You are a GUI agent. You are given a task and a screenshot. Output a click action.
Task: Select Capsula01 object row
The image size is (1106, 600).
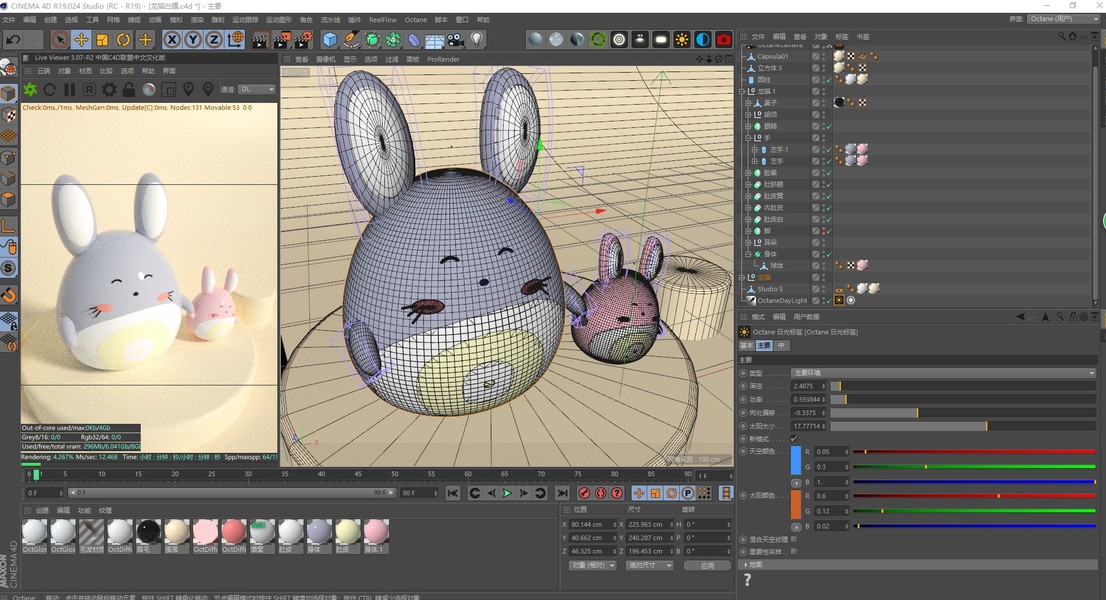[772, 56]
